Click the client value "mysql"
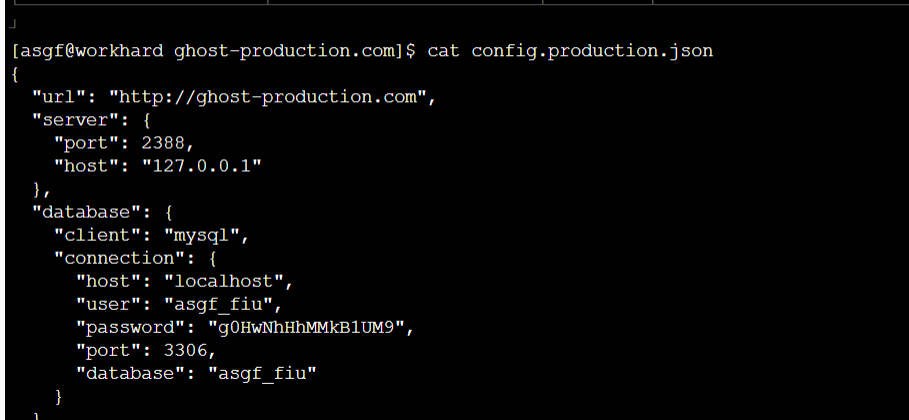Viewport: 909px width, 420px height. (x=202, y=236)
